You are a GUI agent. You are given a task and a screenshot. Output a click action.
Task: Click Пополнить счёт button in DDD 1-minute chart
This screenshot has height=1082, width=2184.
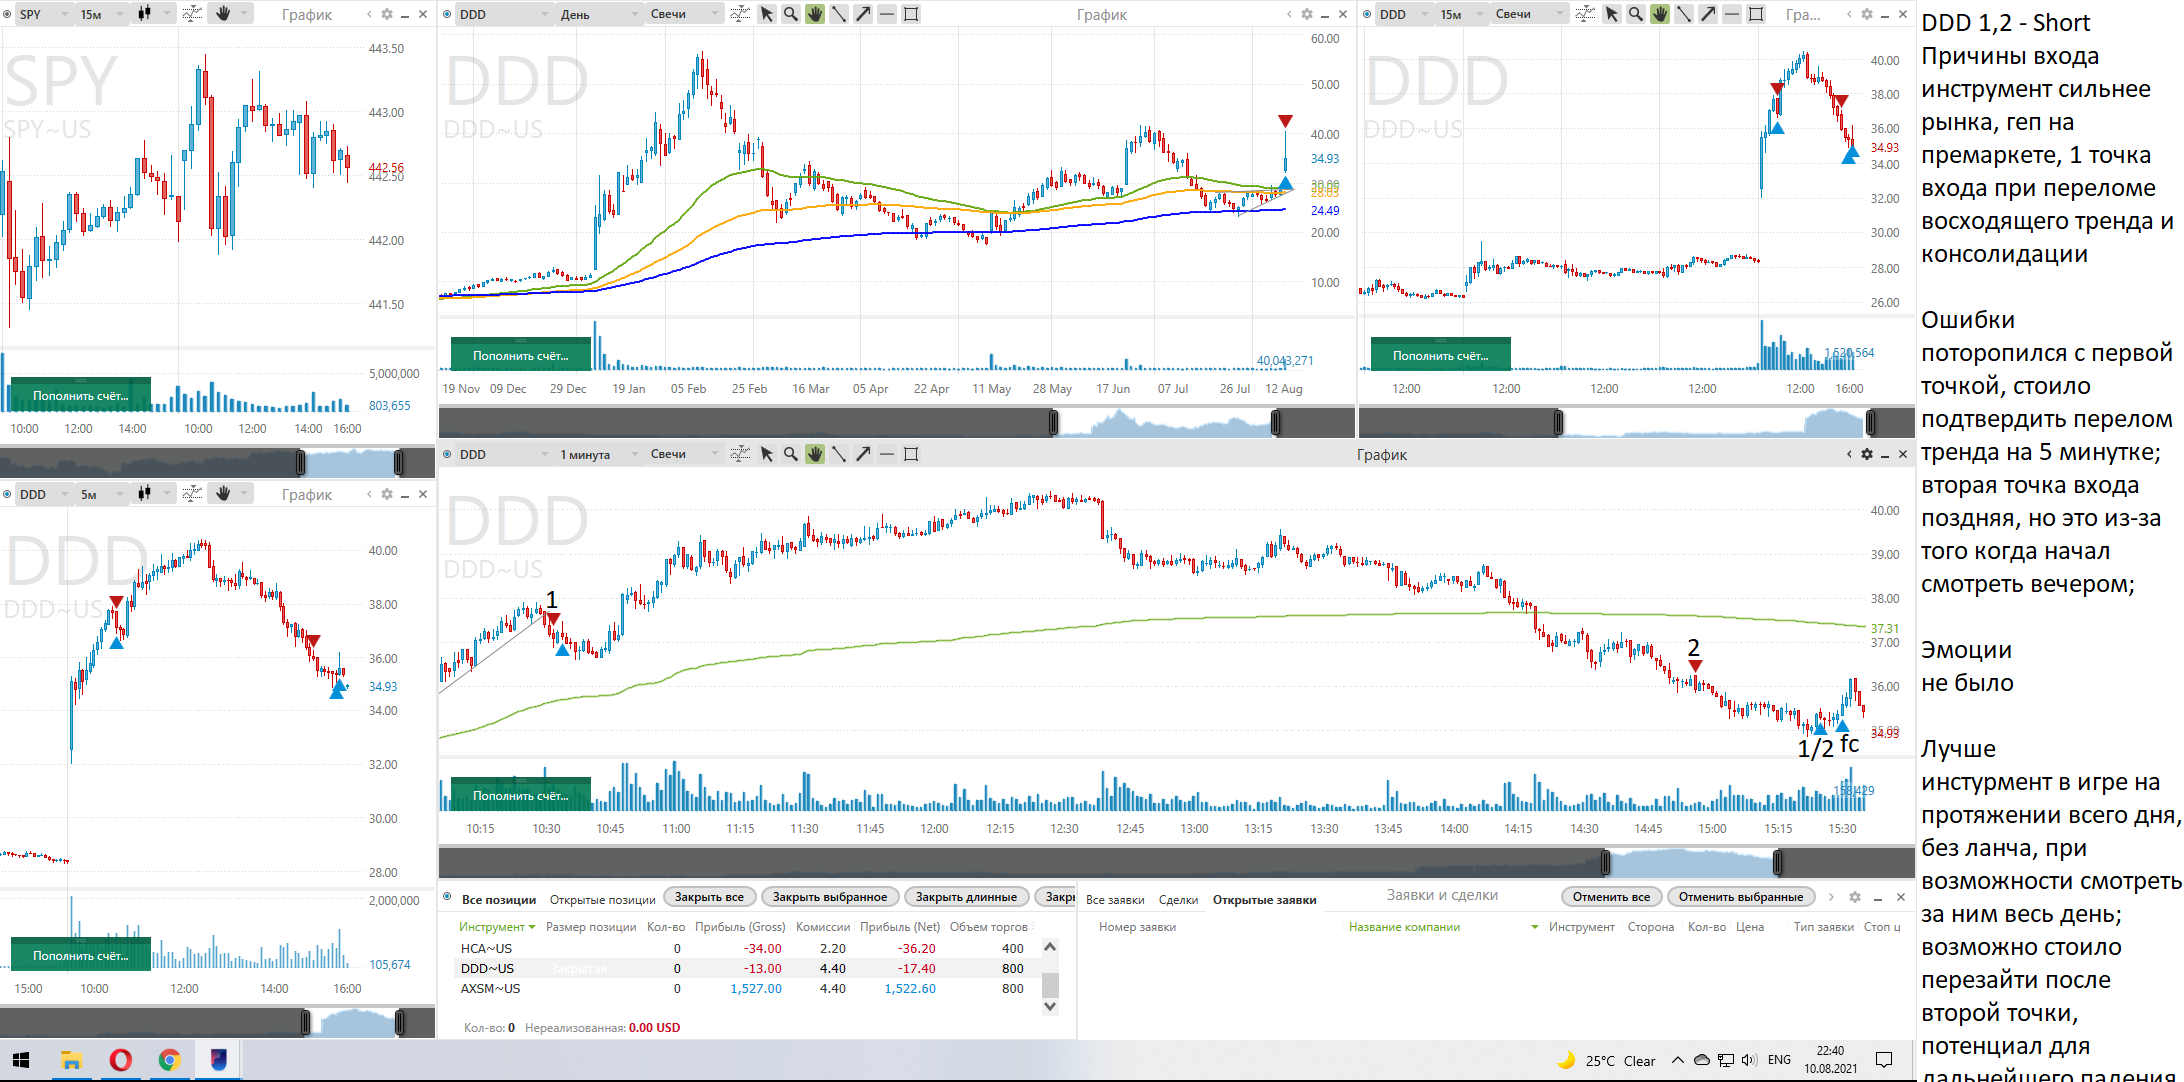point(520,795)
